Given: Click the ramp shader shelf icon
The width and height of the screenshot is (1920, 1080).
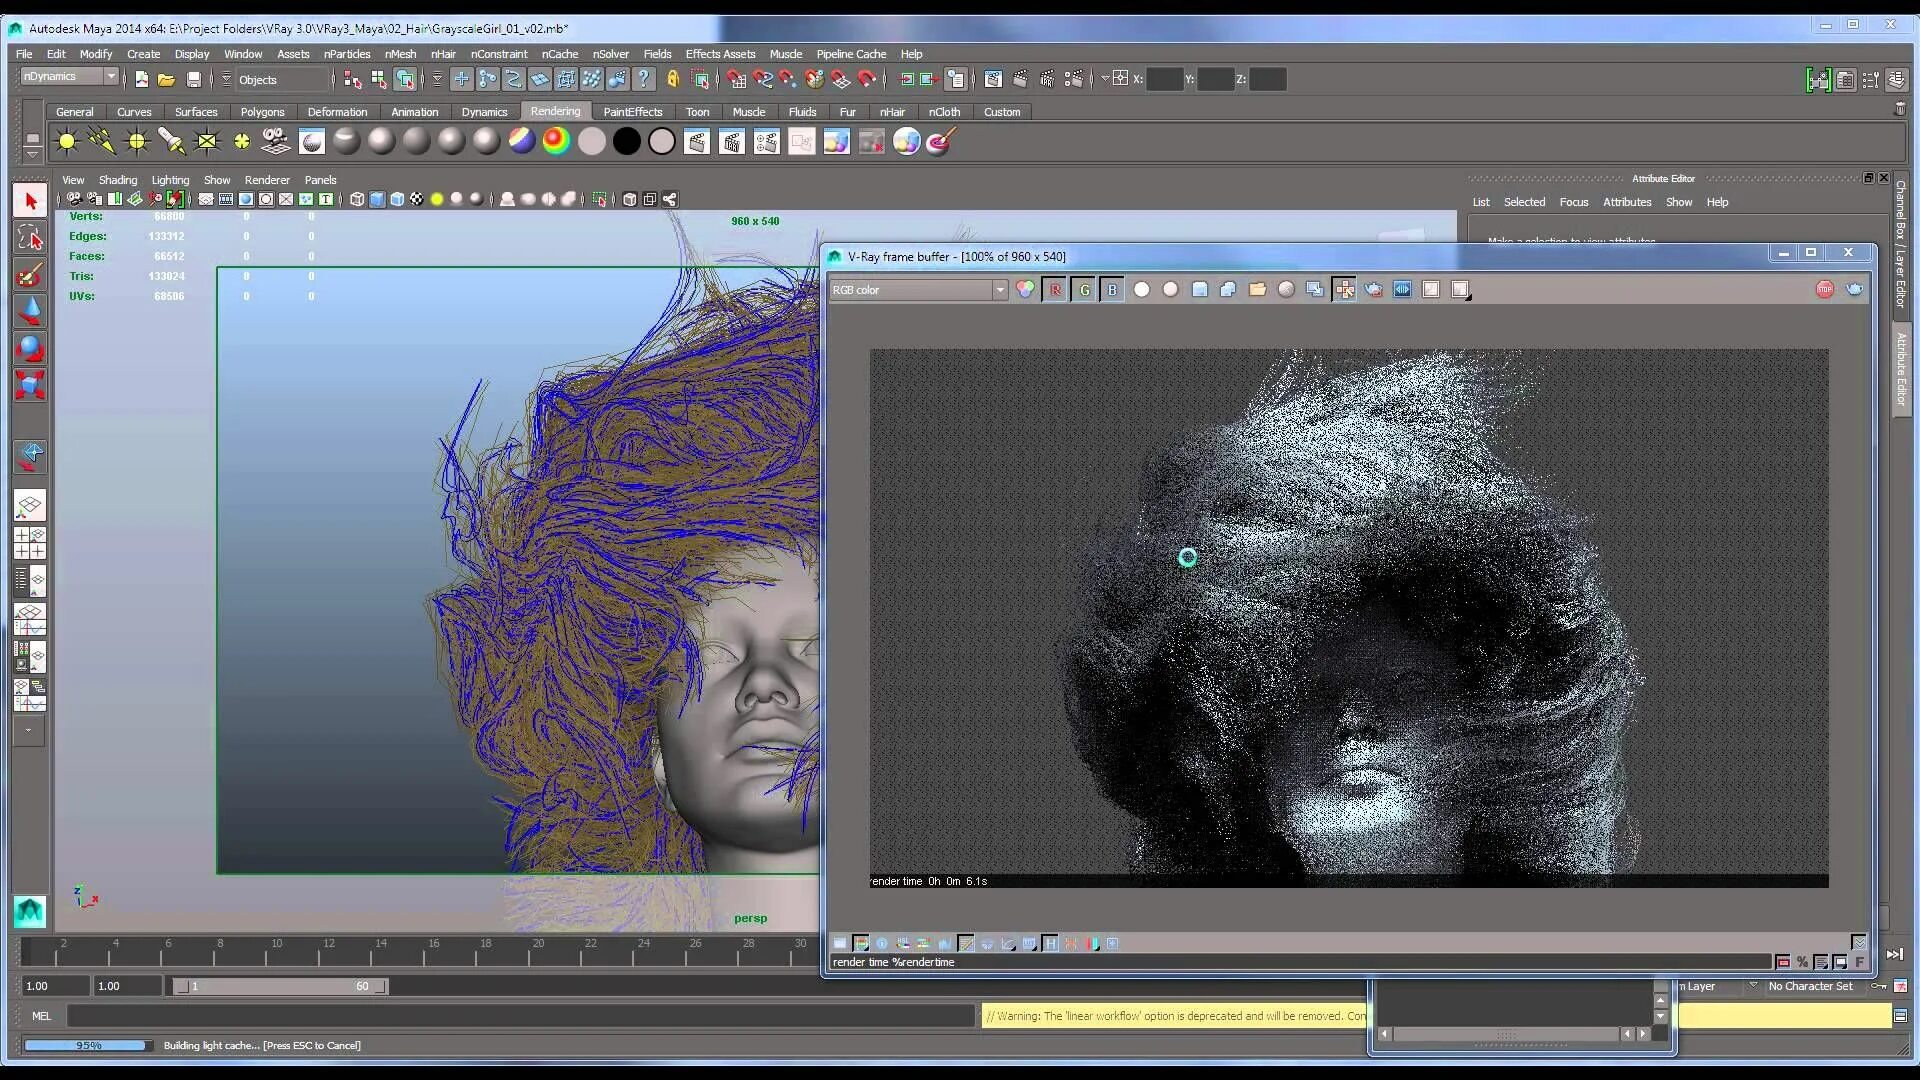Looking at the screenshot, I should click(556, 142).
